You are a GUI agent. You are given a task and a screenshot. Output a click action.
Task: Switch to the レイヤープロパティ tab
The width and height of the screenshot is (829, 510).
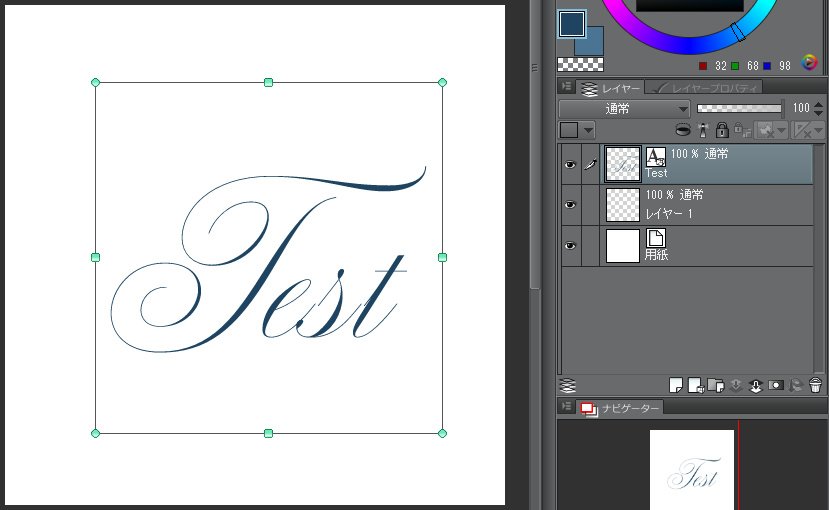click(703, 88)
